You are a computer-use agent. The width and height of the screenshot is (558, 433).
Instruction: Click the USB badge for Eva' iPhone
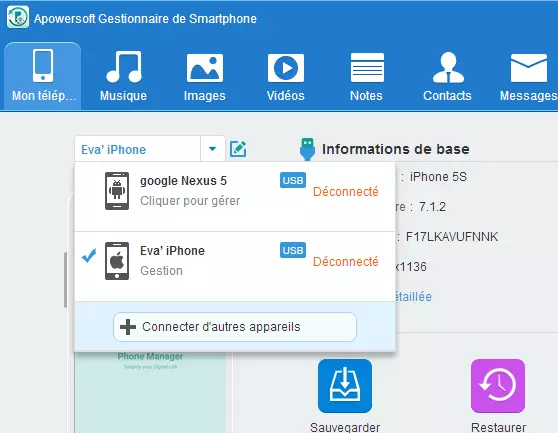293,250
